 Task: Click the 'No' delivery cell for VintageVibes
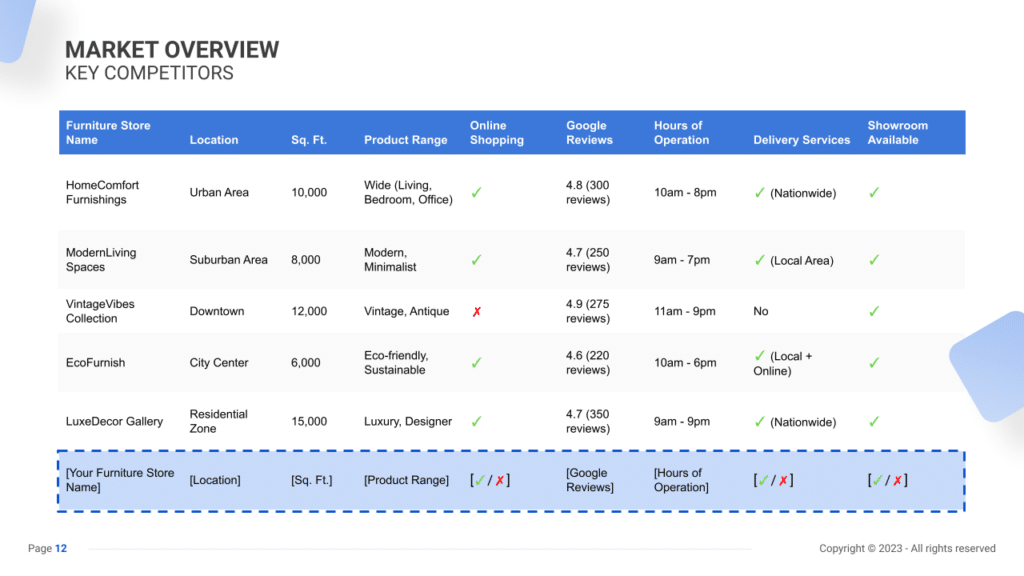[761, 312]
